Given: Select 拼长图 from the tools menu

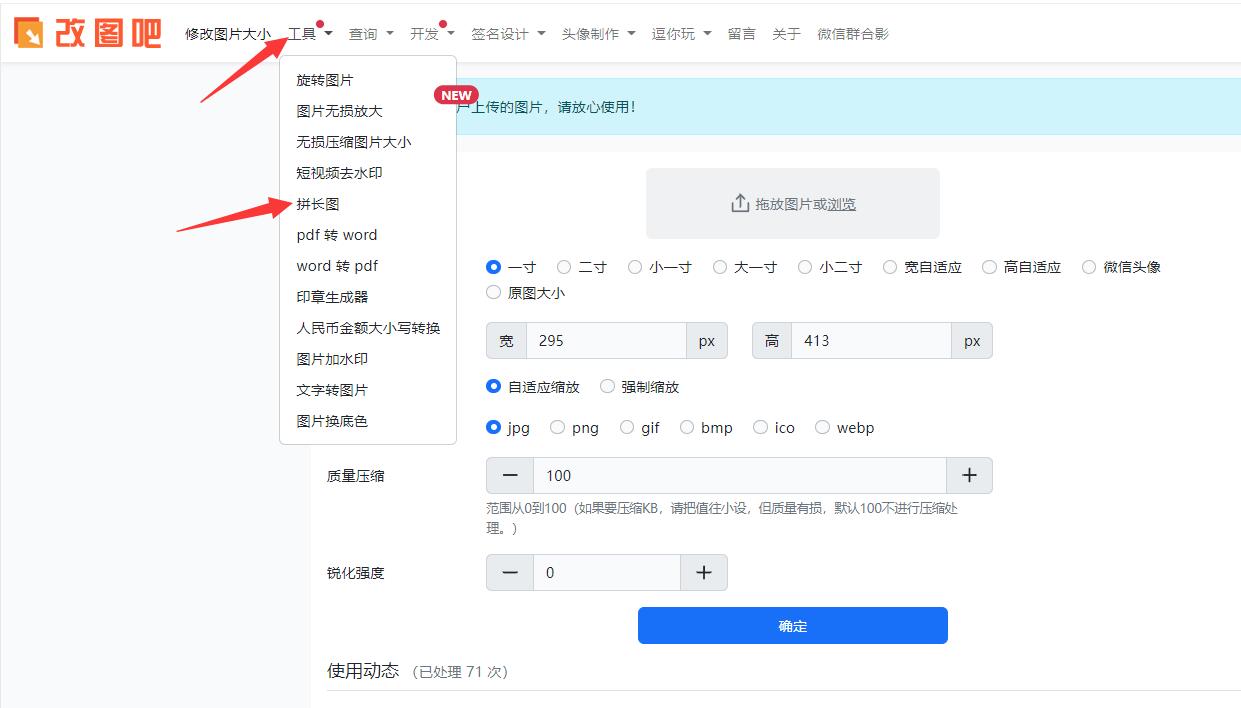Looking at the screenshot, I should (320, 203).
